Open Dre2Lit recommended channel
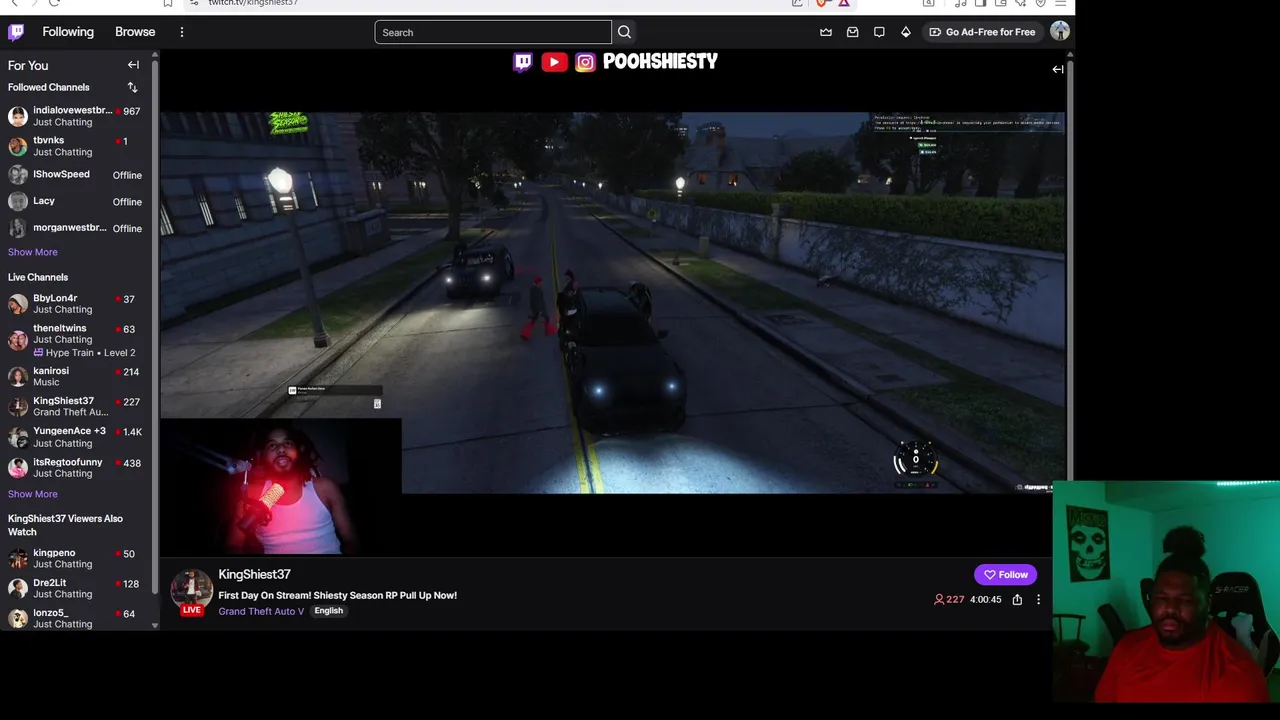Image resolution: width=1280 pixels, height=720 pixels. [x=76, y=588]
